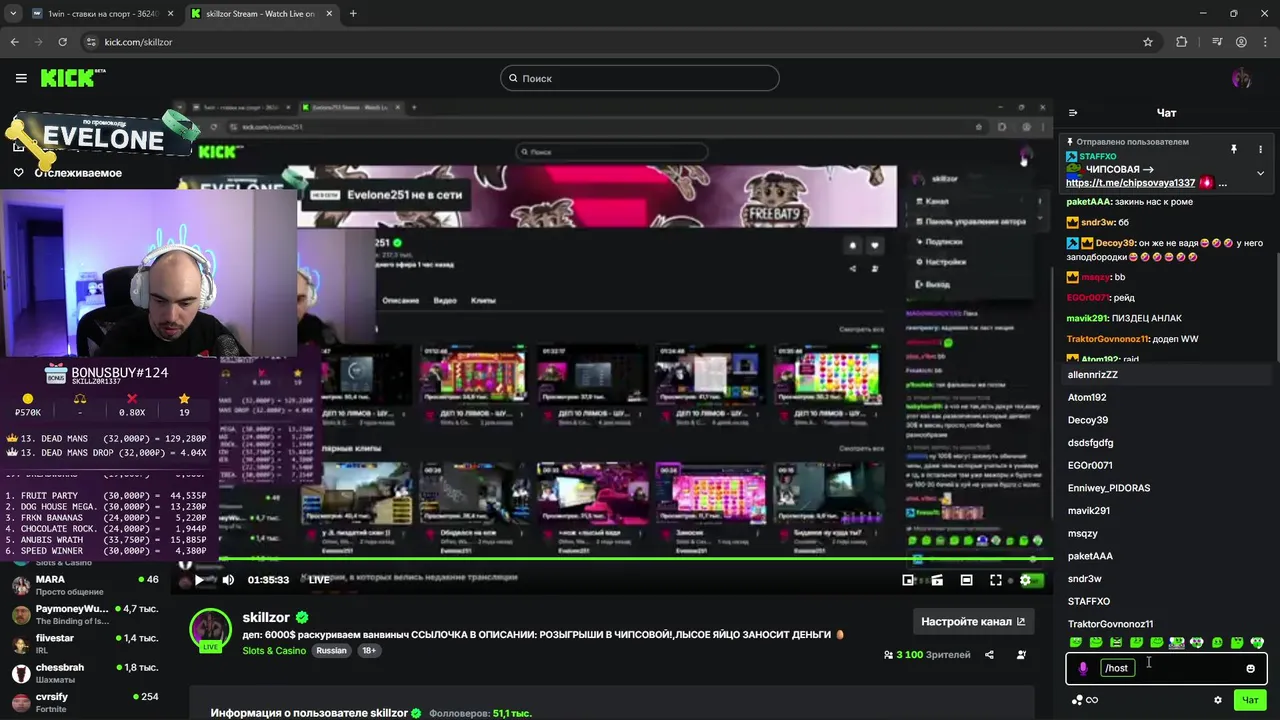
Task: Select msqzy from mention list
Action: [x=1166, y=533]
